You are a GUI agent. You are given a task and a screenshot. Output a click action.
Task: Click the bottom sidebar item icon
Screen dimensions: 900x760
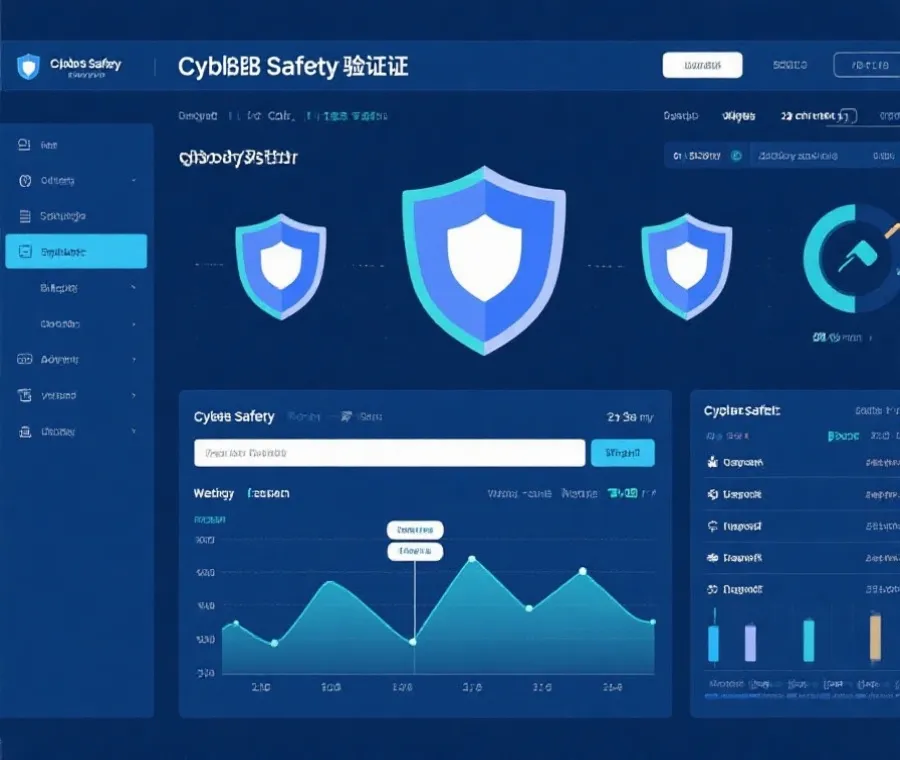(25, 432)
